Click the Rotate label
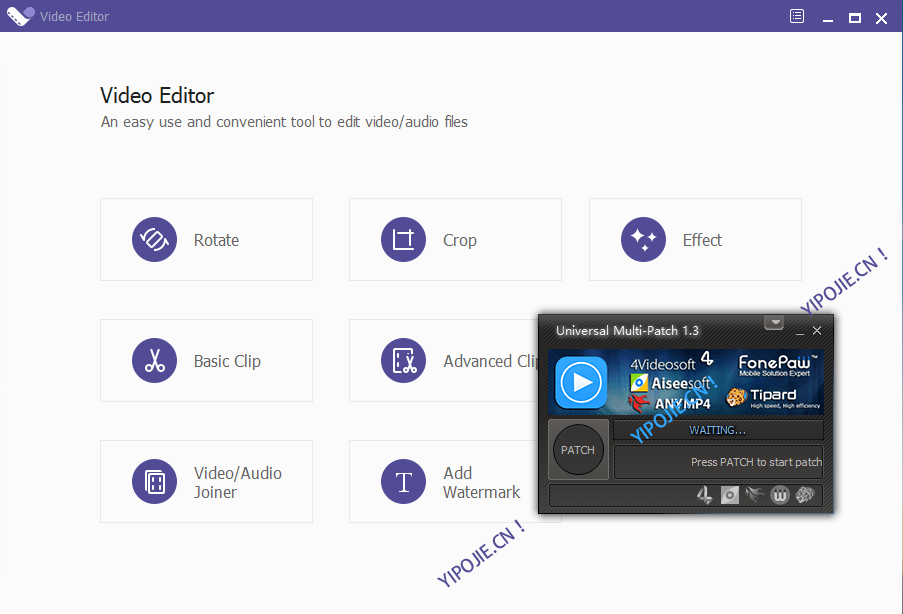 tap(216, 240)
